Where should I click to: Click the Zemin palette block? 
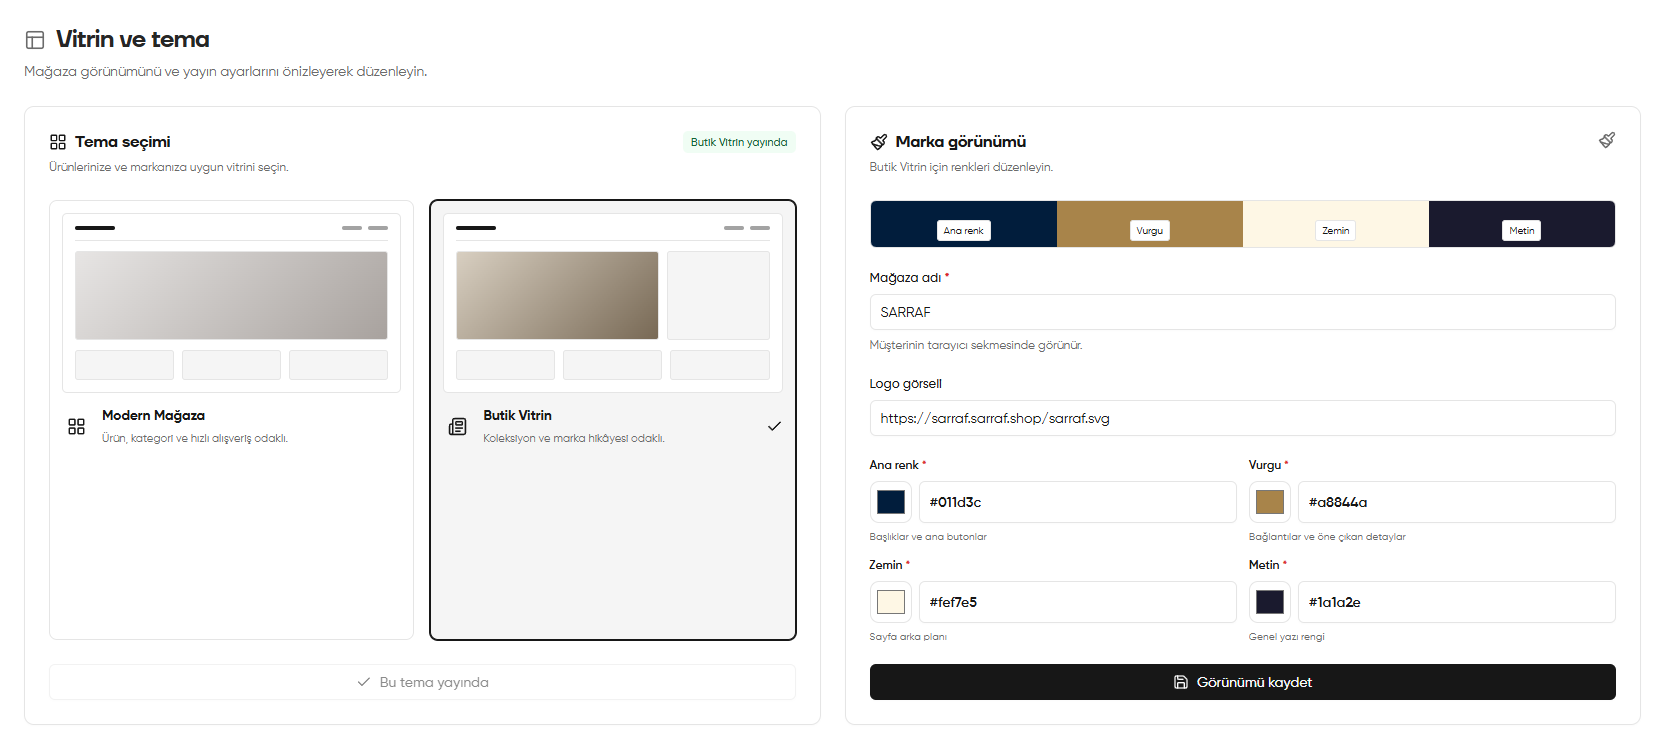tap(1336, 224)
